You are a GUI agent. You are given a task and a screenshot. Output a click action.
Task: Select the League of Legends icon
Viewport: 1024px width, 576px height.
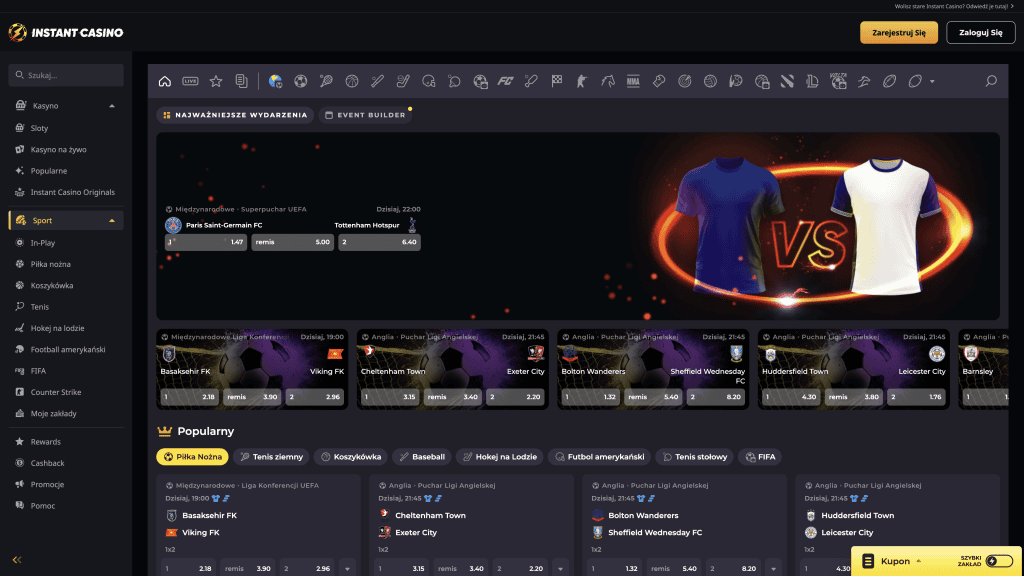[x=812, y=81]
